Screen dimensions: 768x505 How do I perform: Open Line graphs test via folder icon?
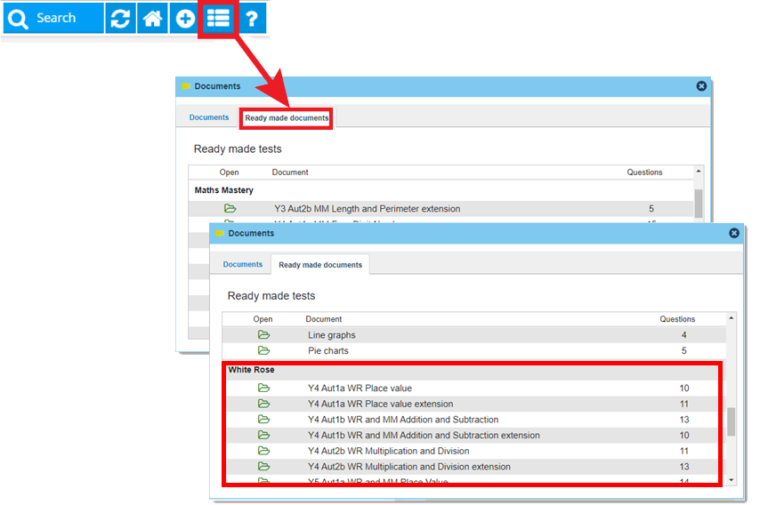click(x=264, y=335)
